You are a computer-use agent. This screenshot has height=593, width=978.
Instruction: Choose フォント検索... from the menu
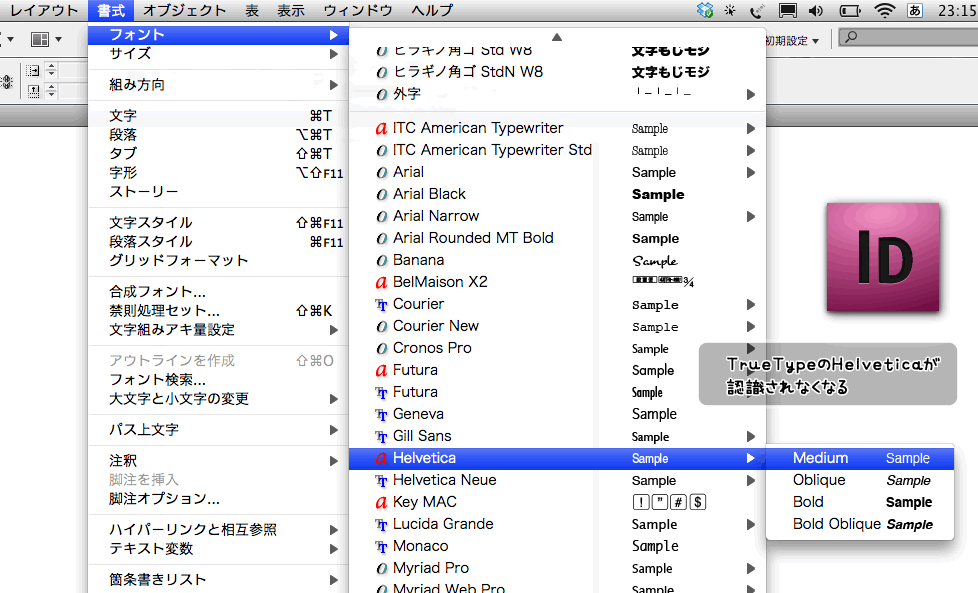click(218, 380)
